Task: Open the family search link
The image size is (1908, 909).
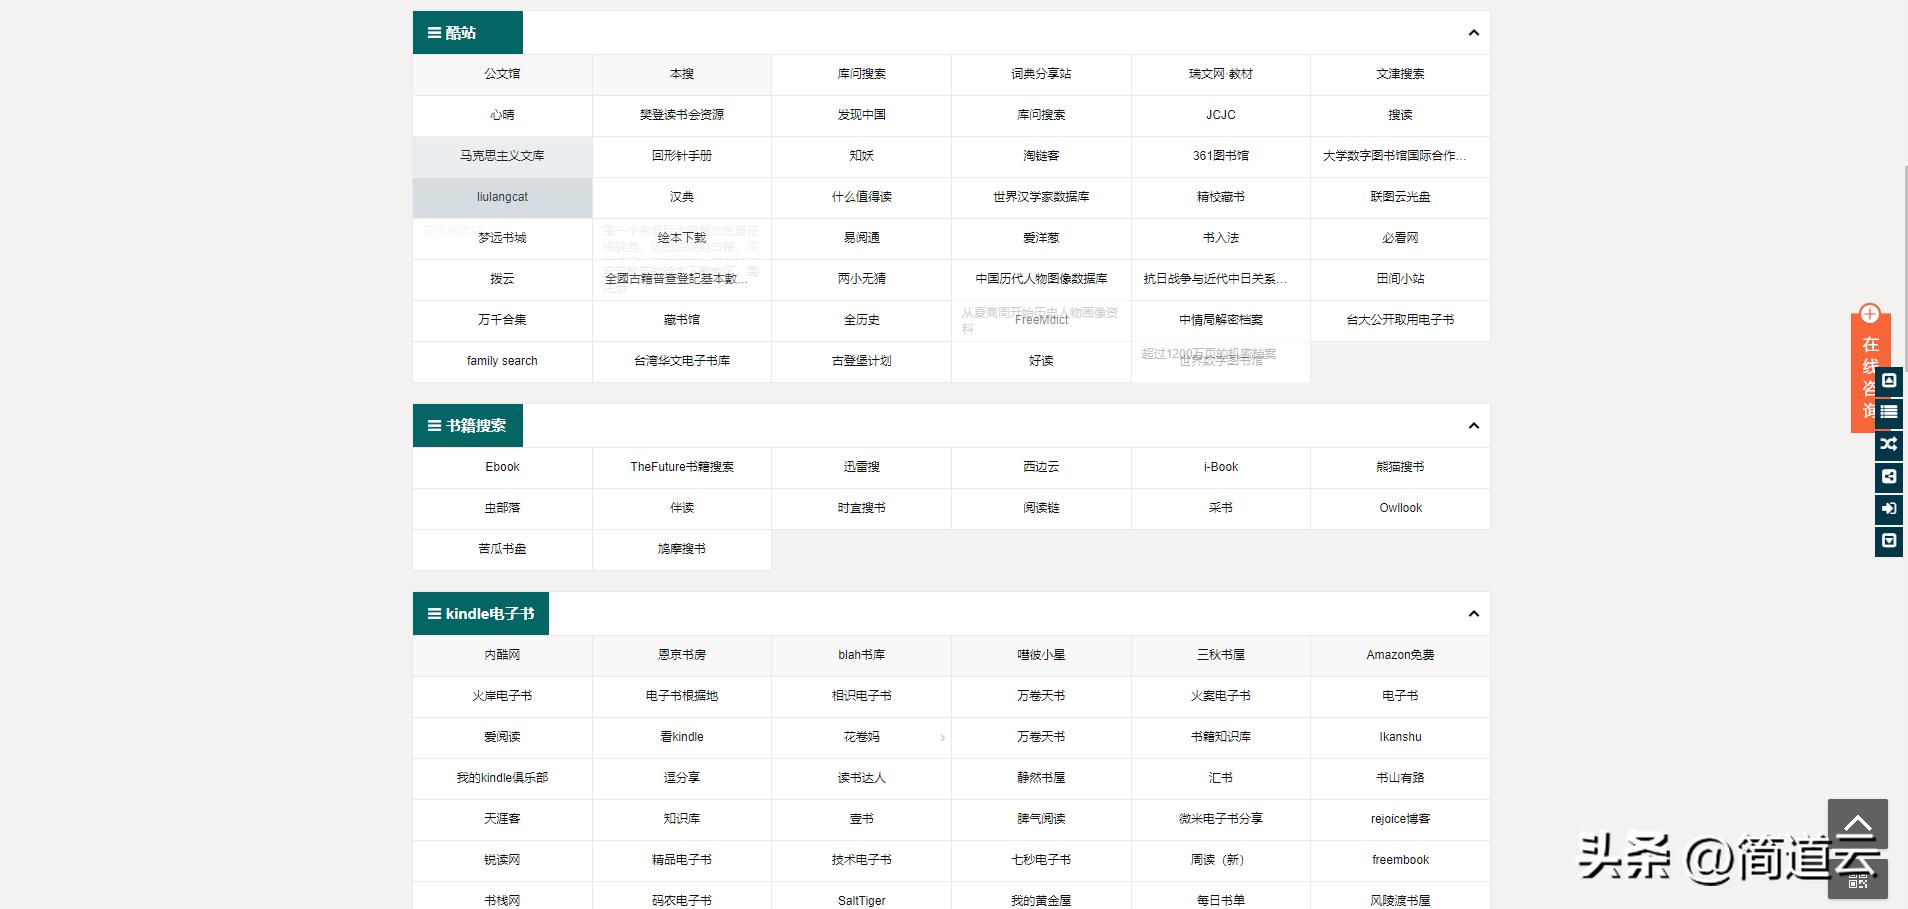Action: click(x=502, y=360)
